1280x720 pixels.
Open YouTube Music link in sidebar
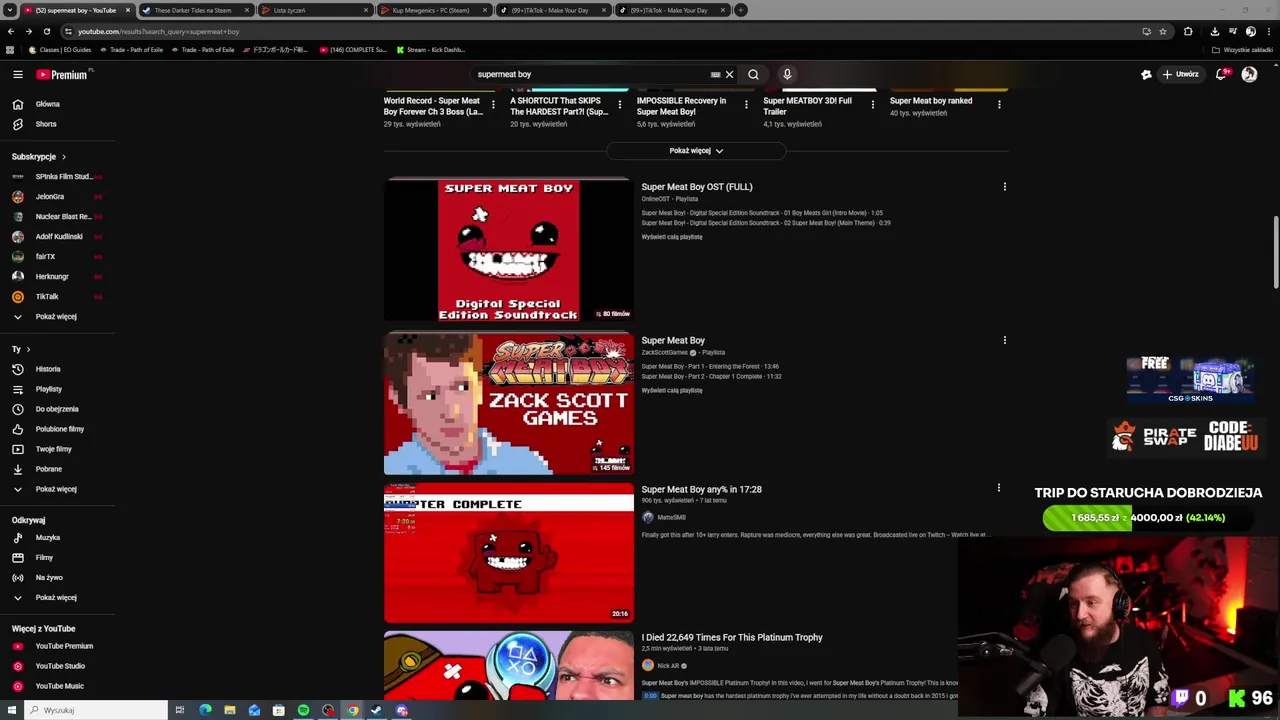(x=58, y=686)
